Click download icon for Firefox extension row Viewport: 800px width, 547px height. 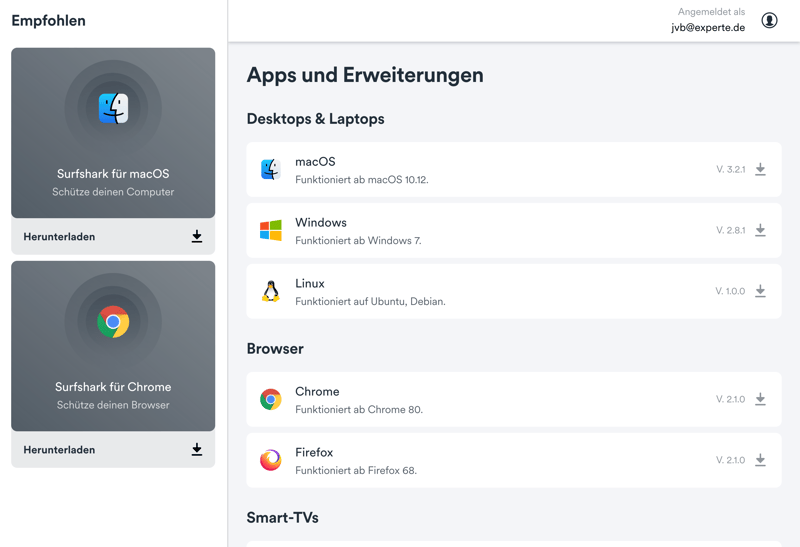pos(760,461)
